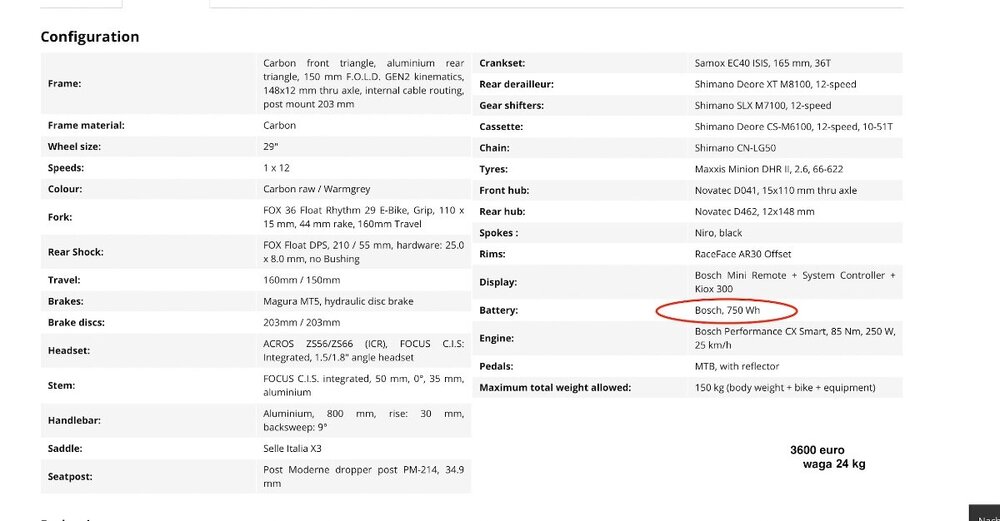The width and height of the screenshot is (1000, 521).
Task: Click the waga 24 kg weight note
Action: [833, 464]
